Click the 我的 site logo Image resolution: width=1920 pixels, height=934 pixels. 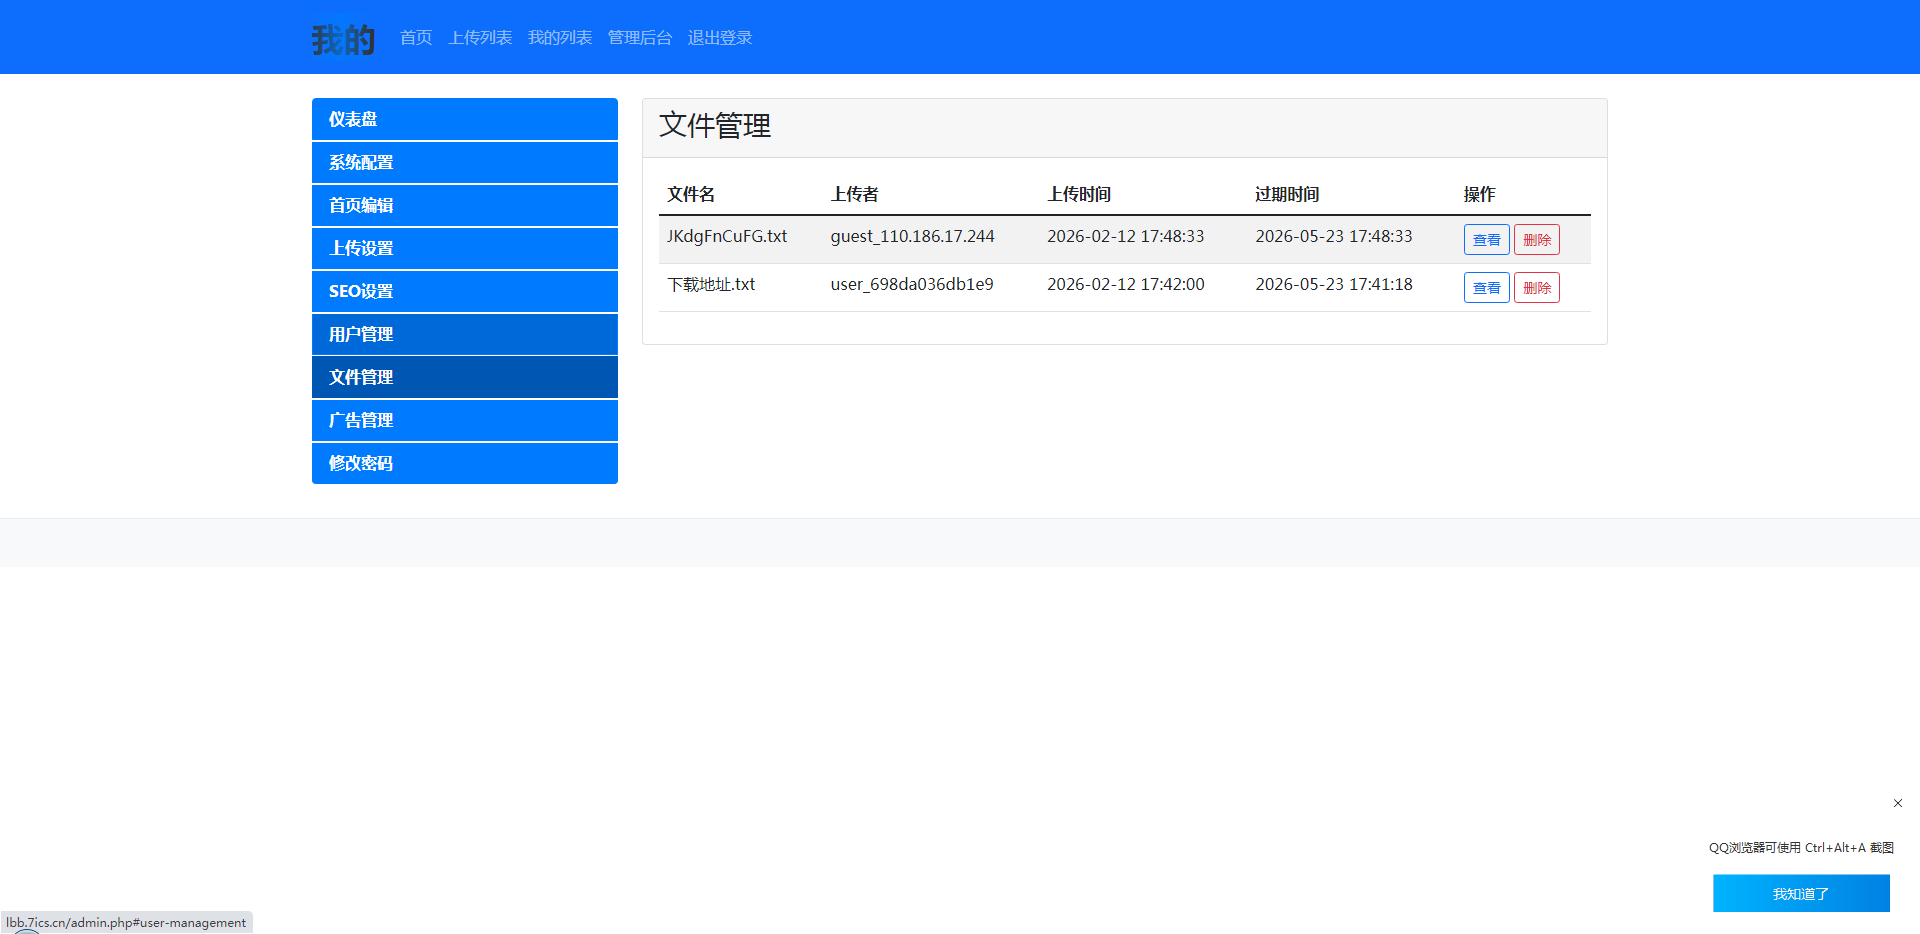click(x=343, y=39)
